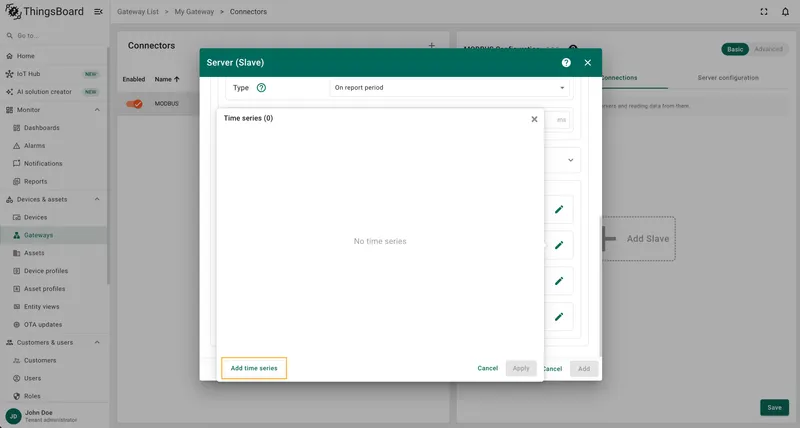Select the MODBUS connector row
The width and height of the screenshot is (800, 428).
pos(159,104)
